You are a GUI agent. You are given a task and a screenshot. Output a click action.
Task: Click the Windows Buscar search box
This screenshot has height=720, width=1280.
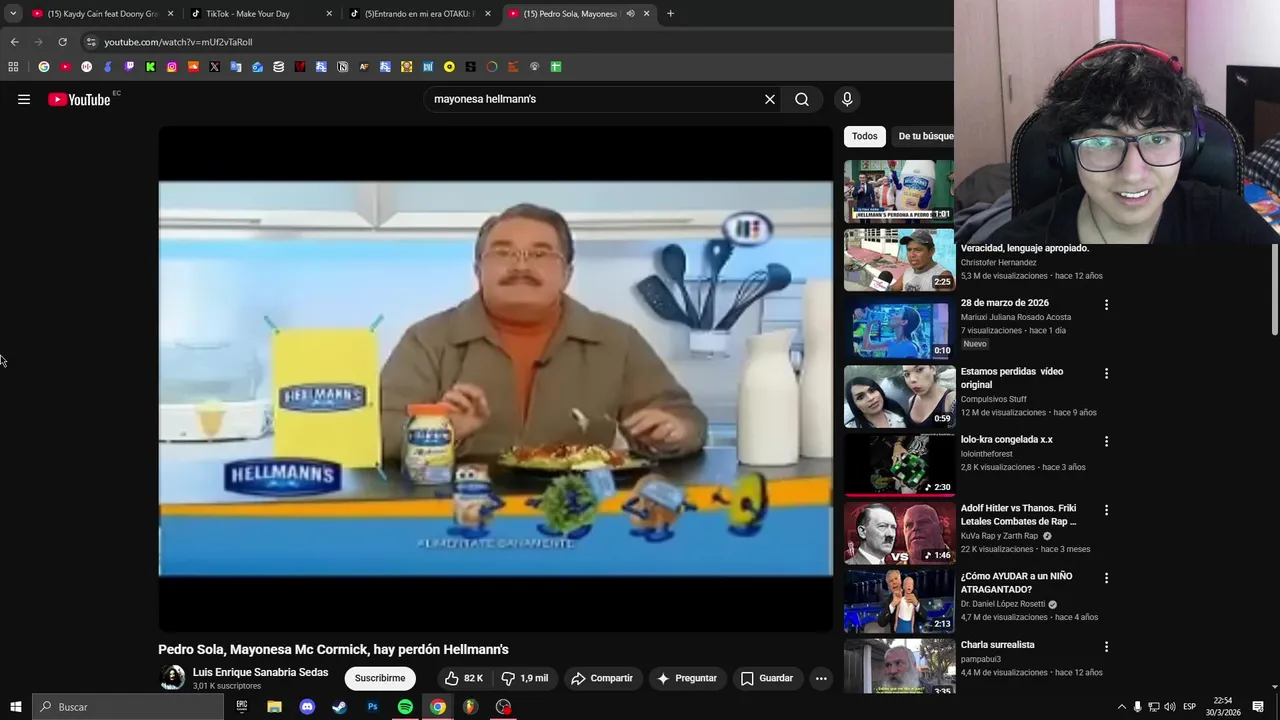pyautogui.click(x=128, y=707)
